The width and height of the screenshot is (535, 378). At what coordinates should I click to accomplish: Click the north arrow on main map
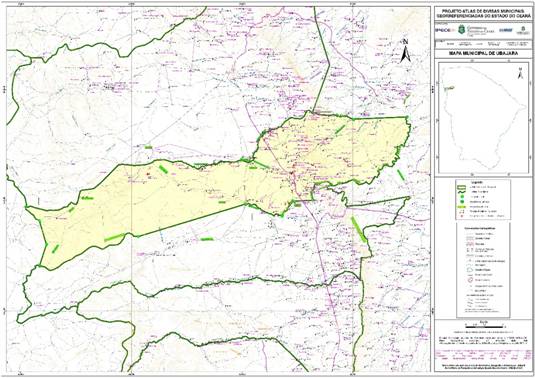click(x=405, y=51)
